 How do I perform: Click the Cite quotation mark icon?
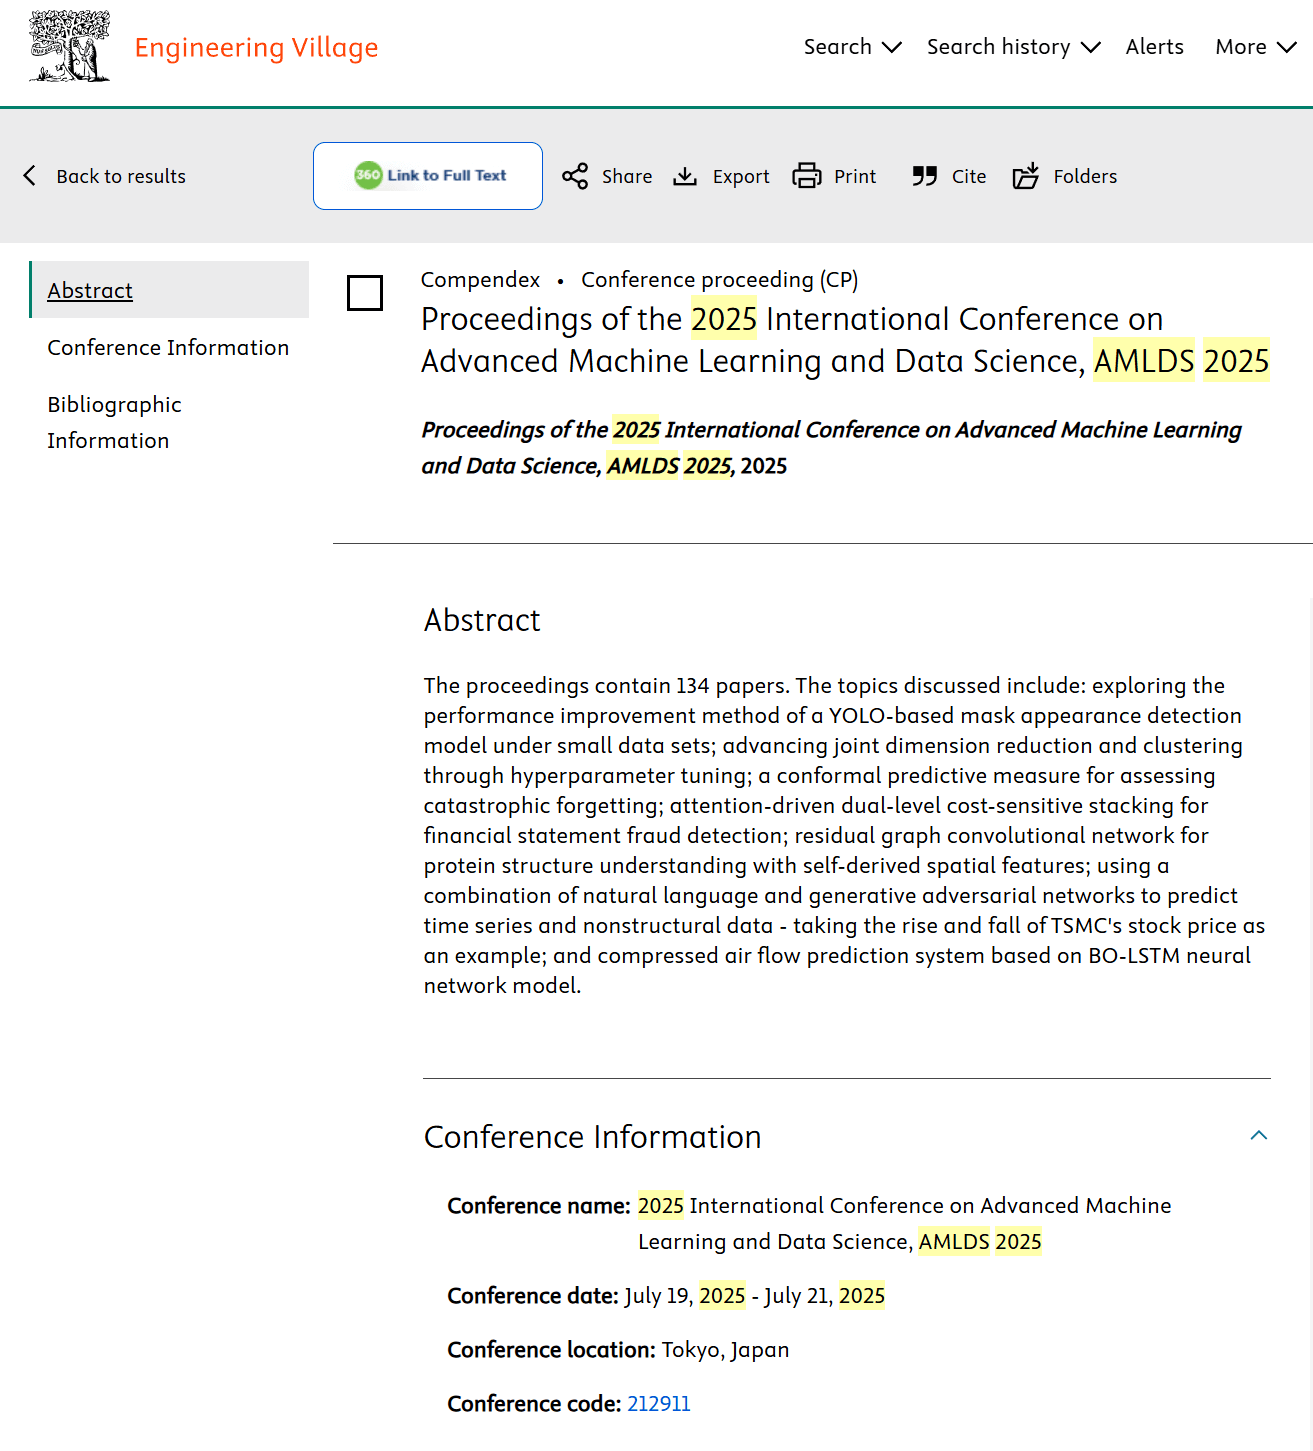[925, 177]
